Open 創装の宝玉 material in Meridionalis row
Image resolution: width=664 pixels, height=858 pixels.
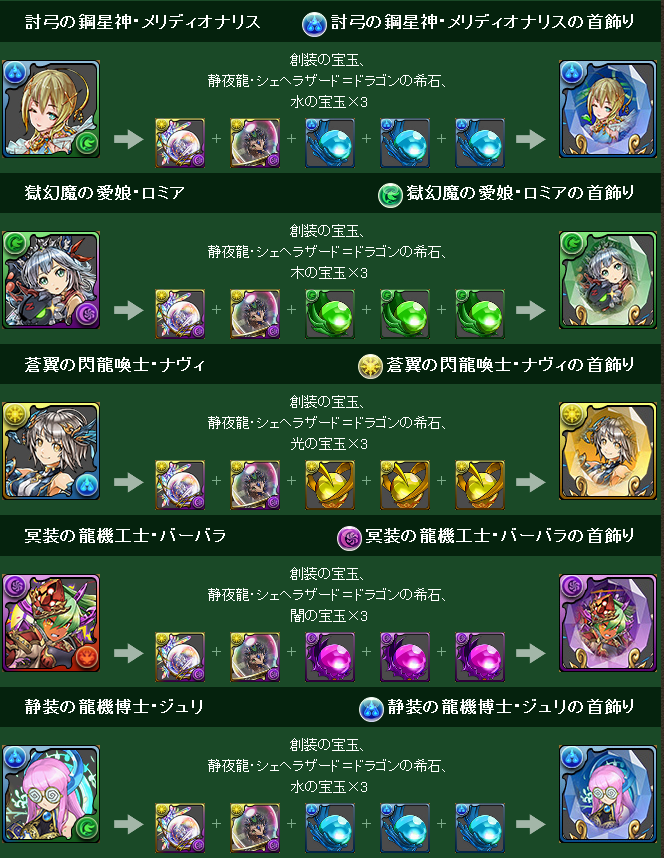click(x=180, y=143)
